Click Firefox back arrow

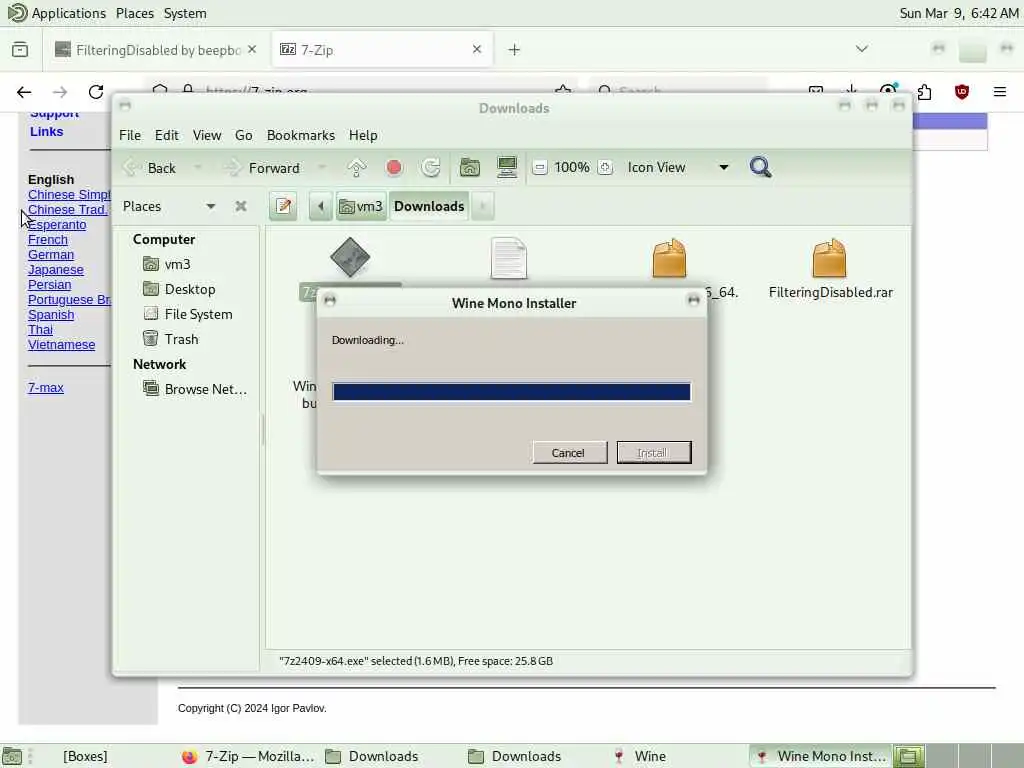point(24,92)
